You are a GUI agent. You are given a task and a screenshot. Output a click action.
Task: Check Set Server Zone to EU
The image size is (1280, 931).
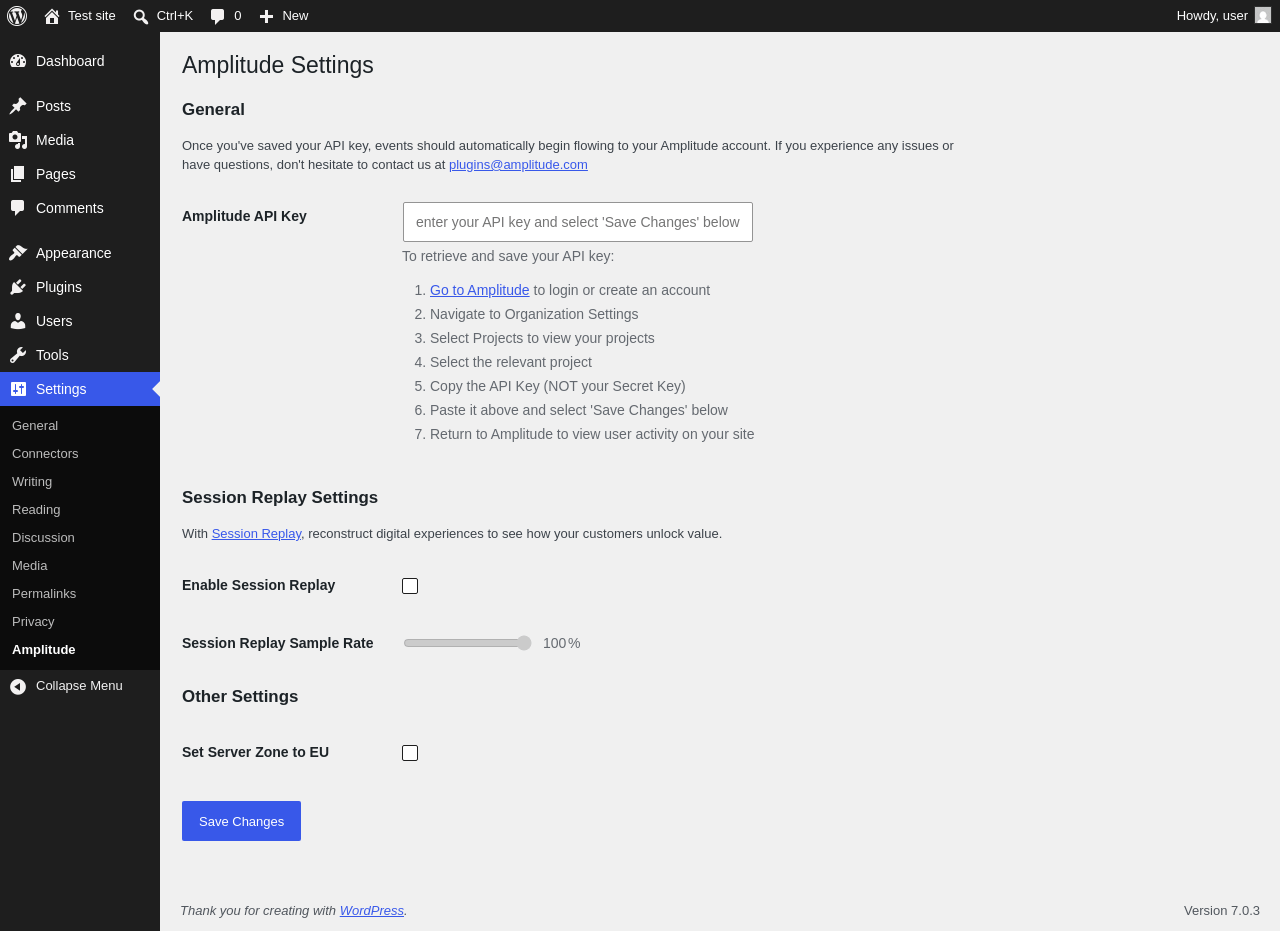click(x=410, y=753)
